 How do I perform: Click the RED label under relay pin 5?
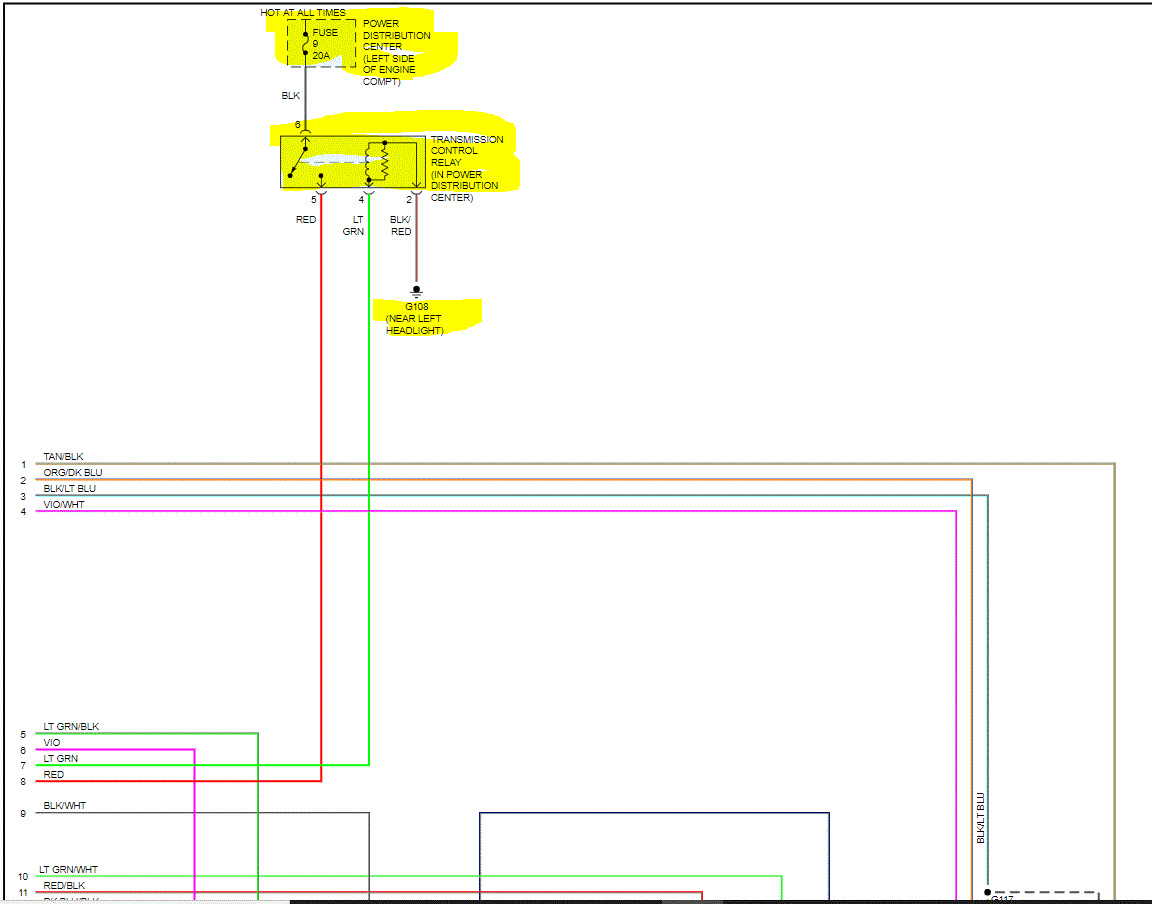tap(306, 220)
